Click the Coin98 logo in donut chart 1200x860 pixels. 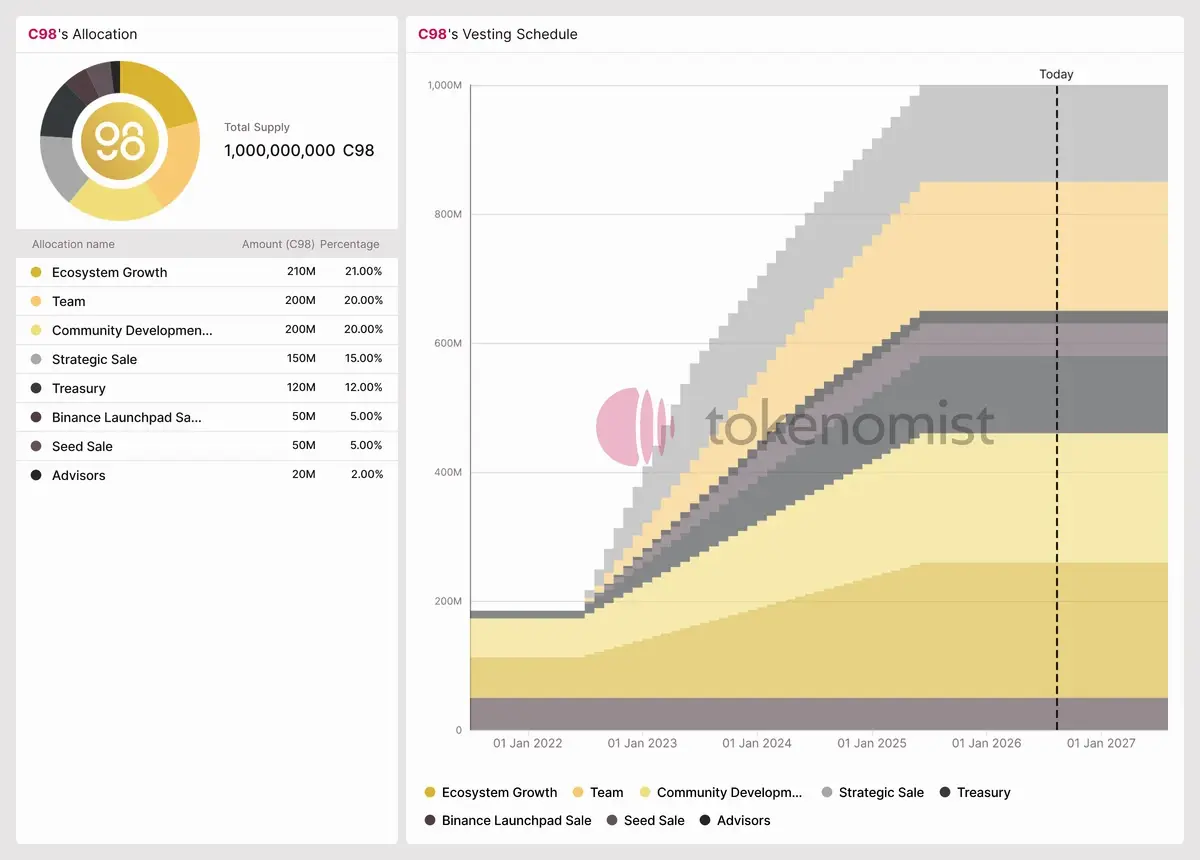[x=120, y=141]
